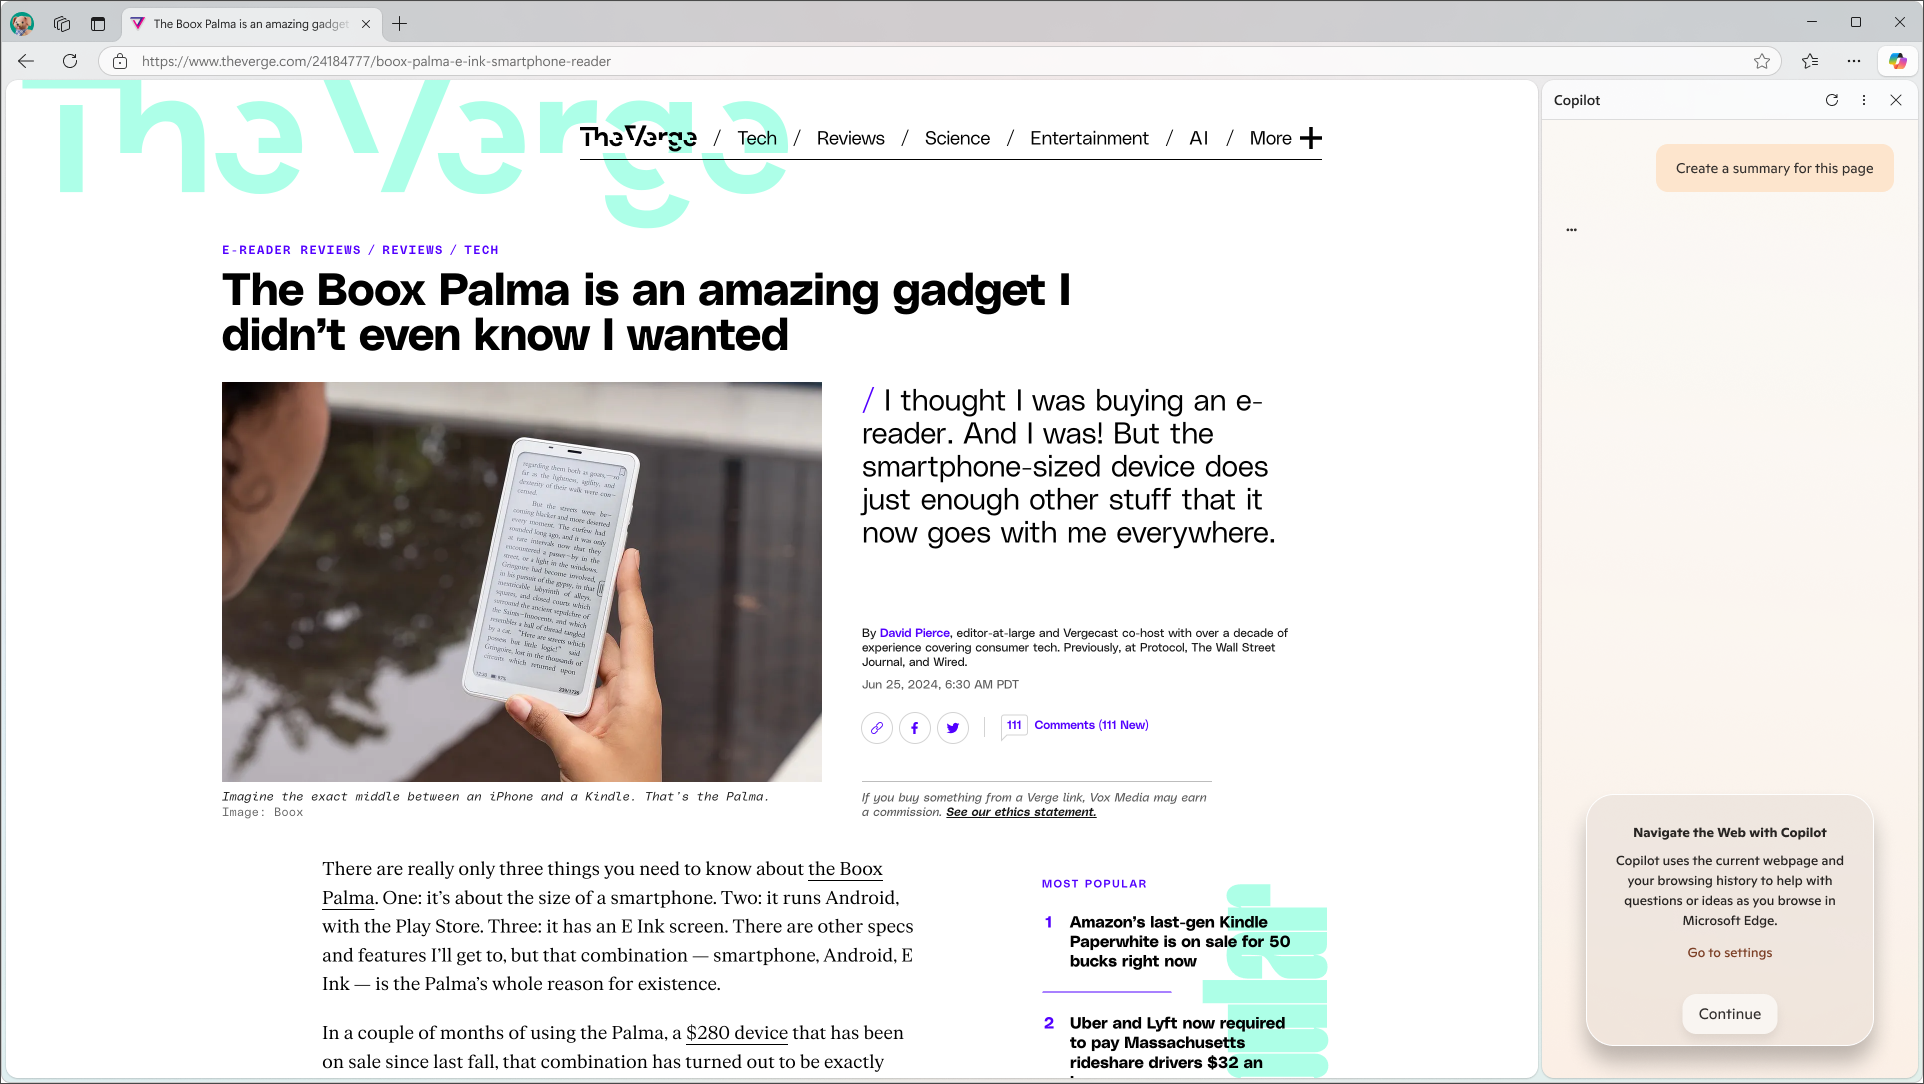
Task: Click the browser back navigation arrow
Action: (x=28, y=59)
